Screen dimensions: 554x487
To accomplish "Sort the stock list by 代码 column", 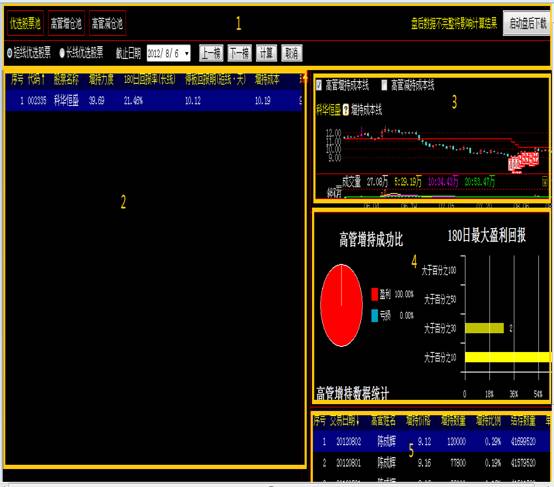I will 36,79.
